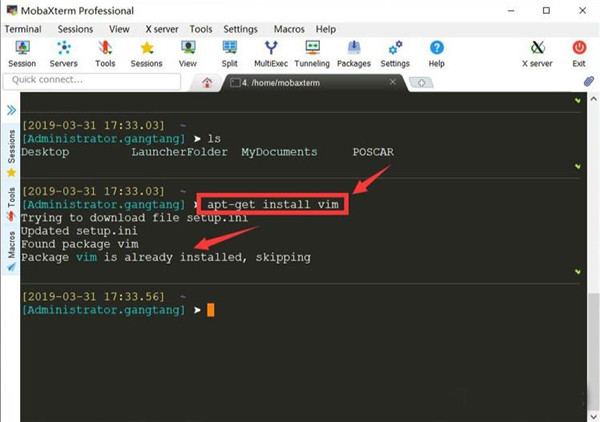Close the /home/mobaxterm tab
Image resolution: width=600 pixels, height=422 pixels.
click(x=392, y=82)
